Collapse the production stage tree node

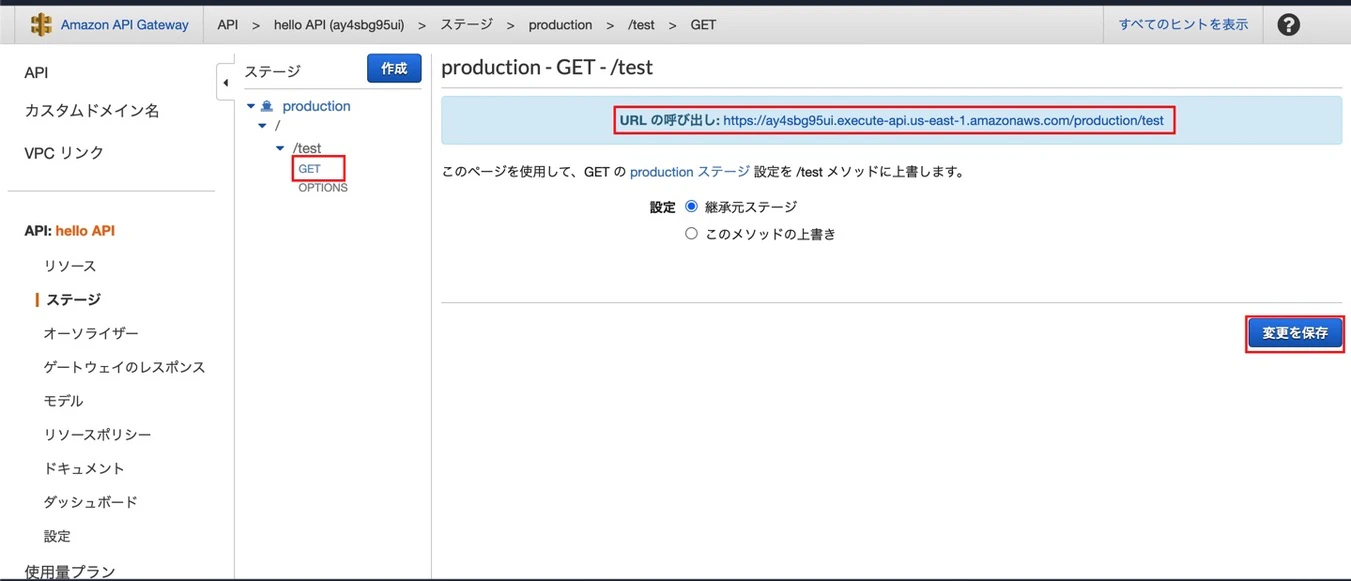pos(251,106)
